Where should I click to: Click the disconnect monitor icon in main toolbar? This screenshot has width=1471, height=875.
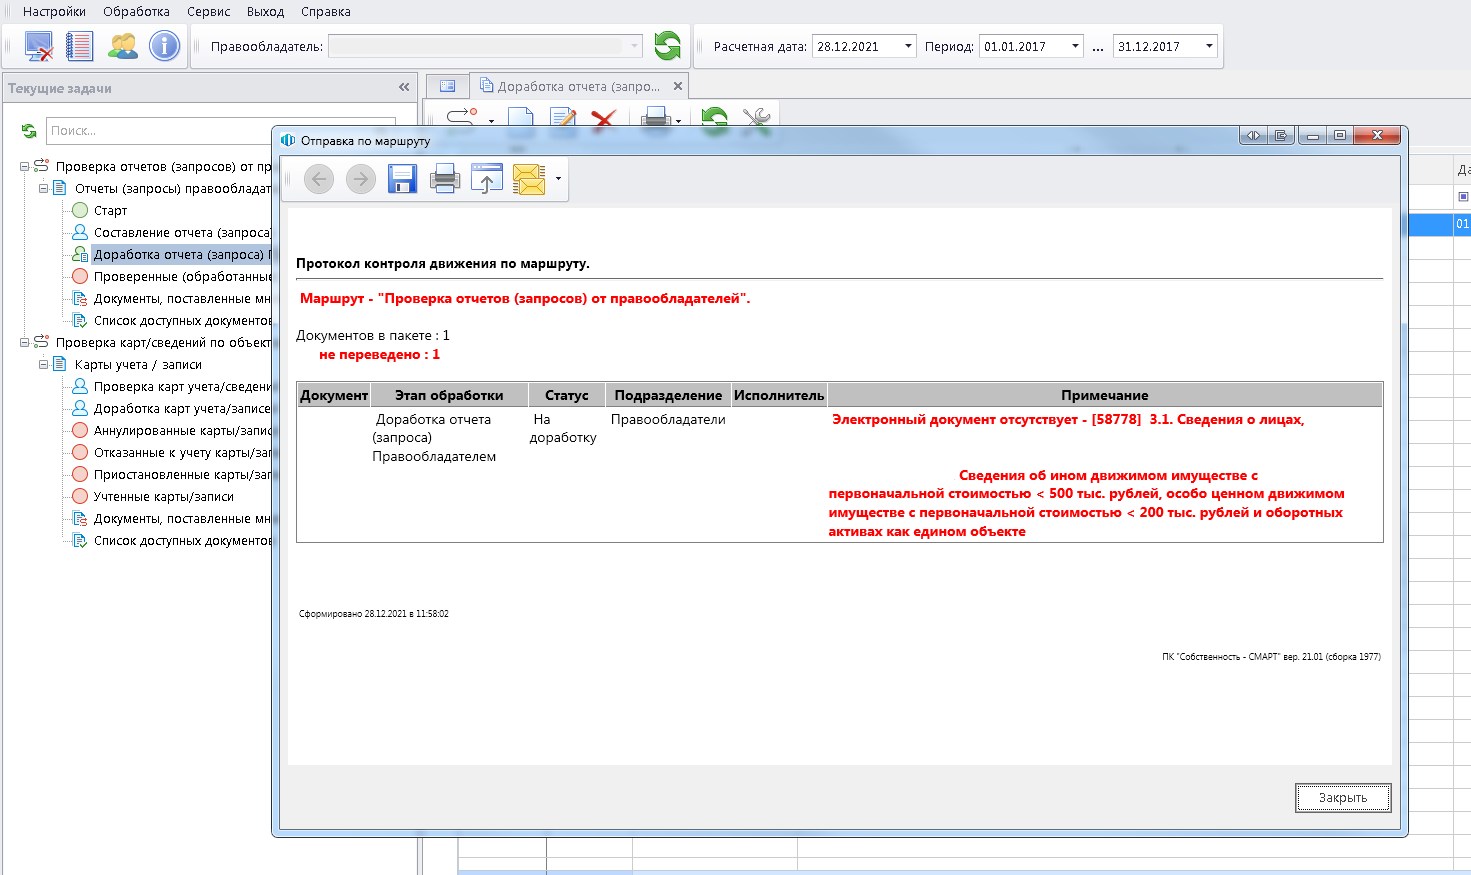[x=39, y=46]
